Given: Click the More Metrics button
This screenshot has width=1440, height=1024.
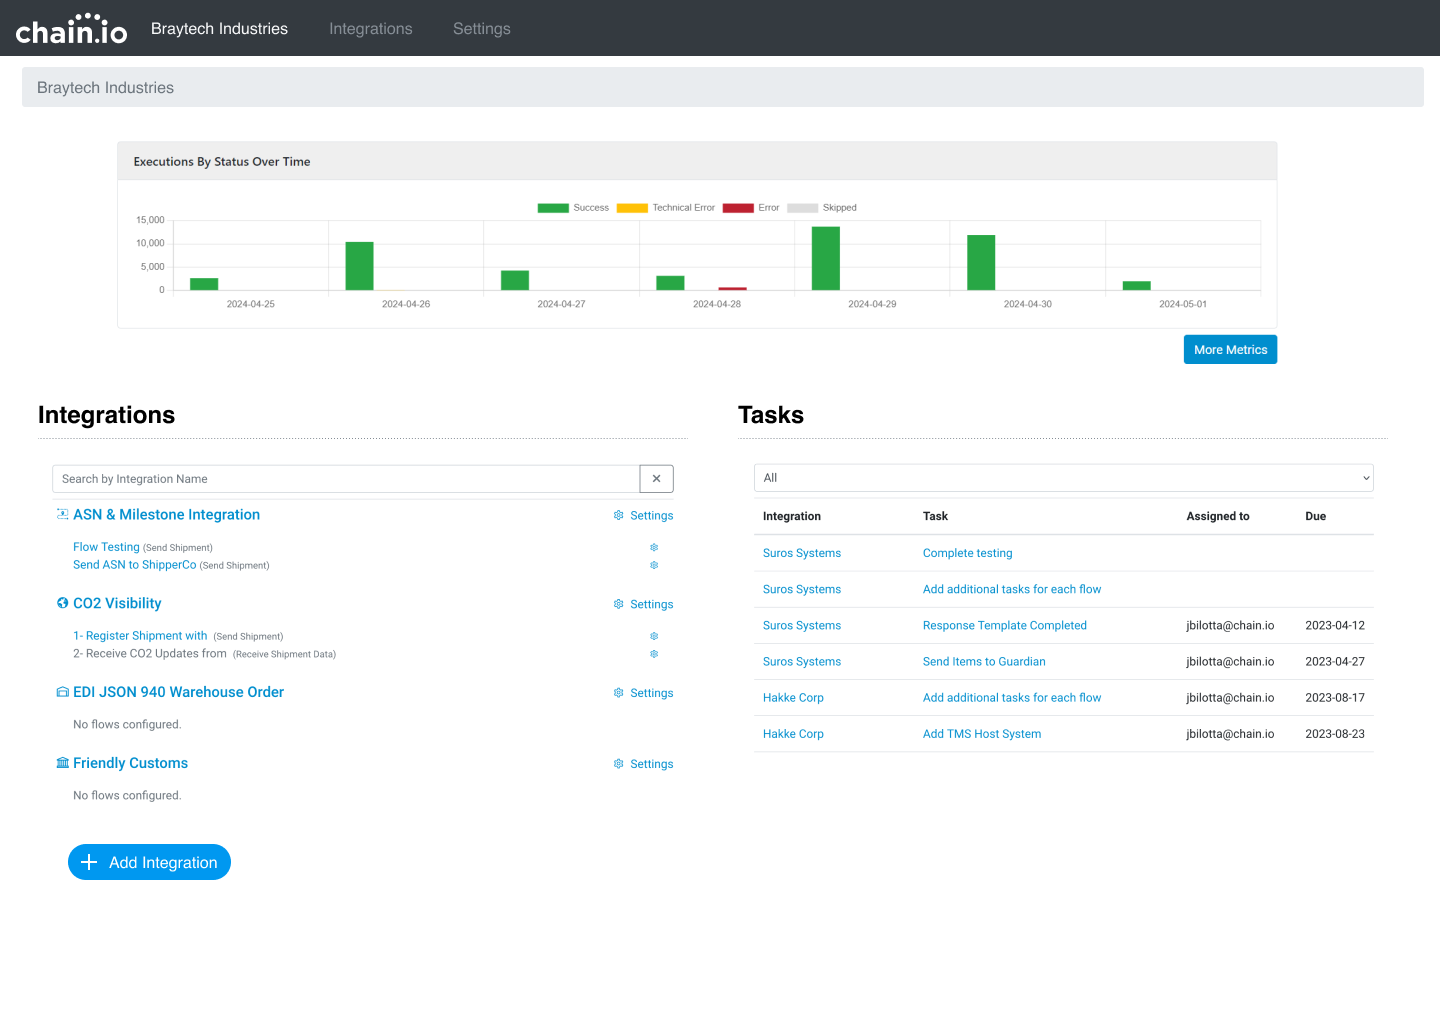Looking at the screenshot, I should coord(1230,350).
